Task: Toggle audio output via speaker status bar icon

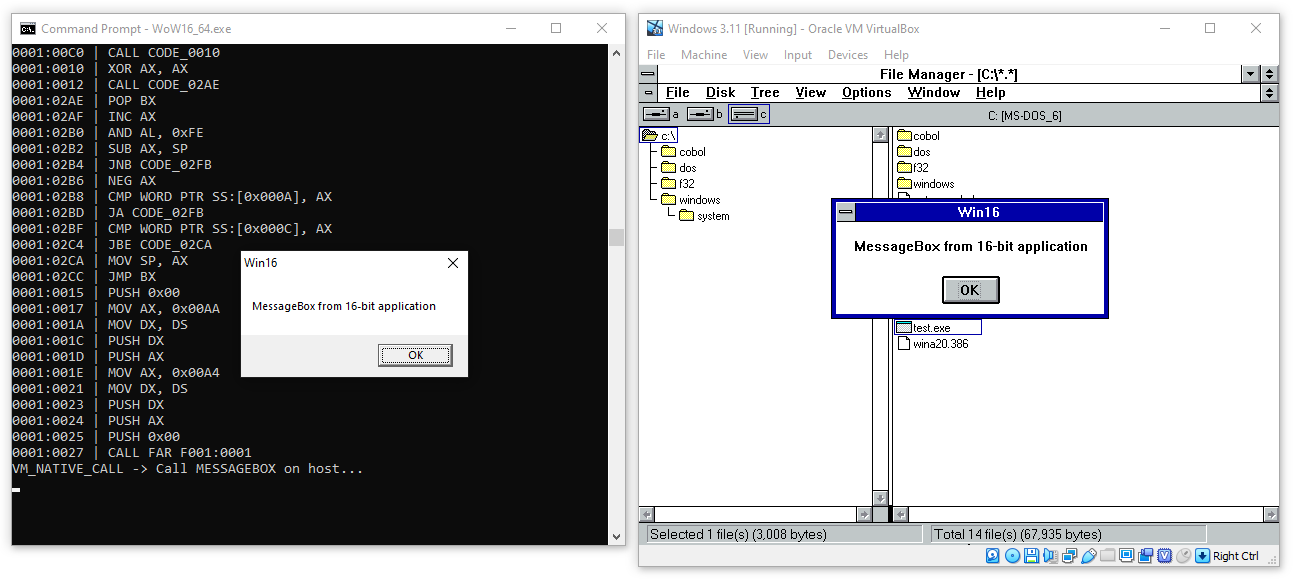Action: [x=1049, y=556]
